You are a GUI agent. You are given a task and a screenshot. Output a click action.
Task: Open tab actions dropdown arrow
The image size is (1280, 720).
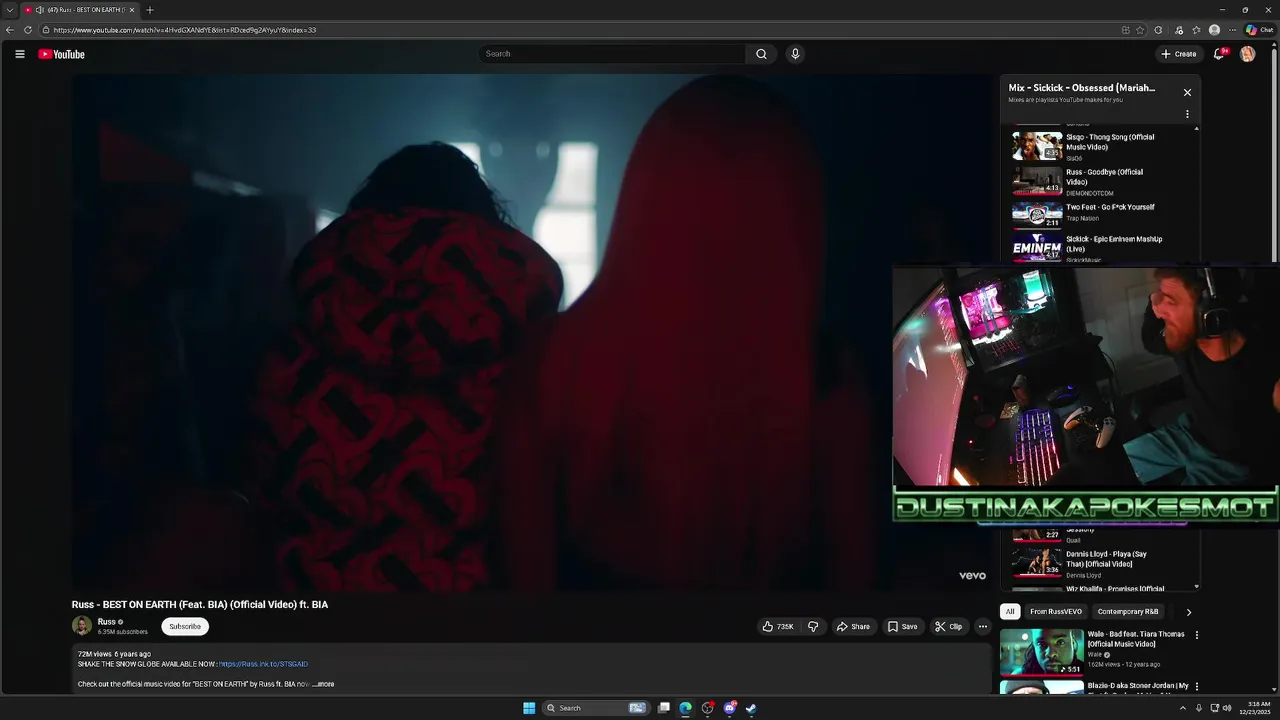[x=9, y=10]
